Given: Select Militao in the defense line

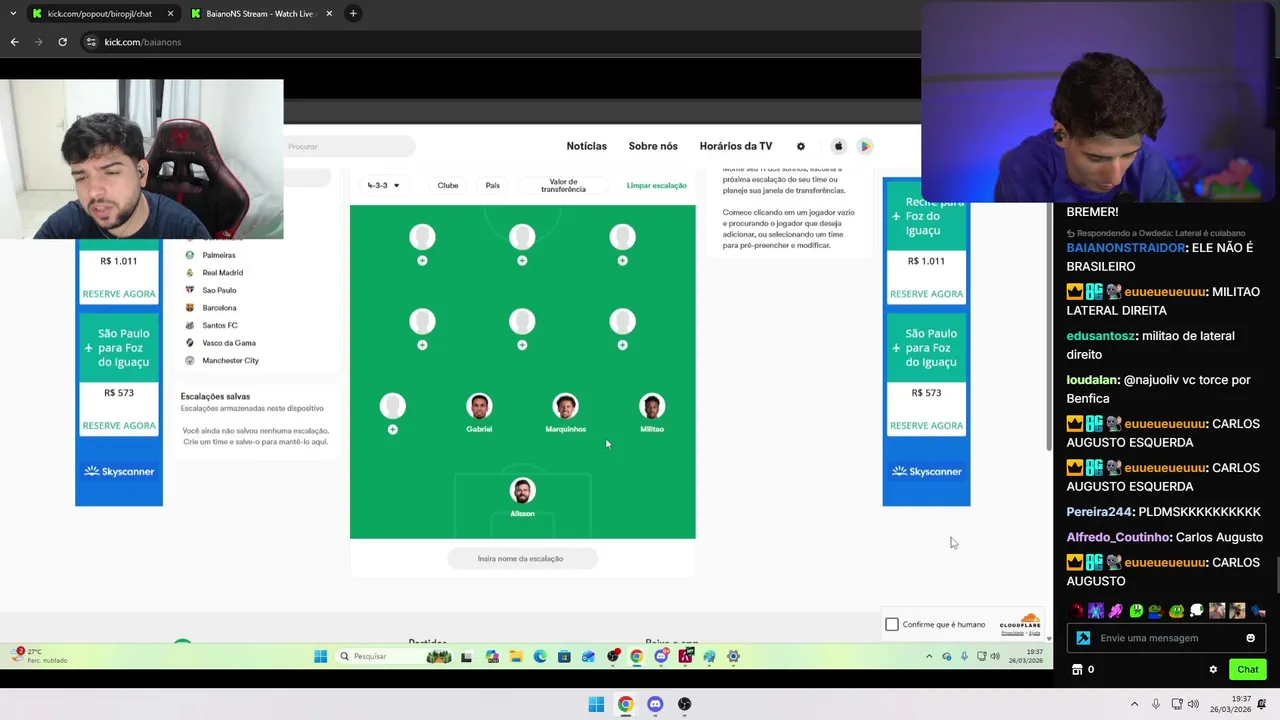Looking at the screenshot, I should [x=652, y=412].
